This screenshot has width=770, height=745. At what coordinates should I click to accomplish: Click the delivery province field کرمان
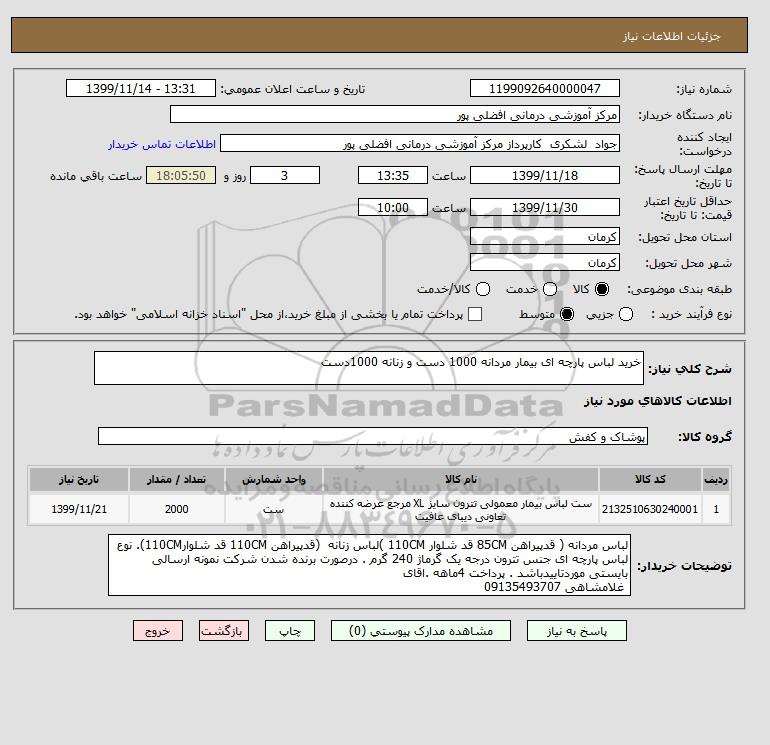click(545, 237)
